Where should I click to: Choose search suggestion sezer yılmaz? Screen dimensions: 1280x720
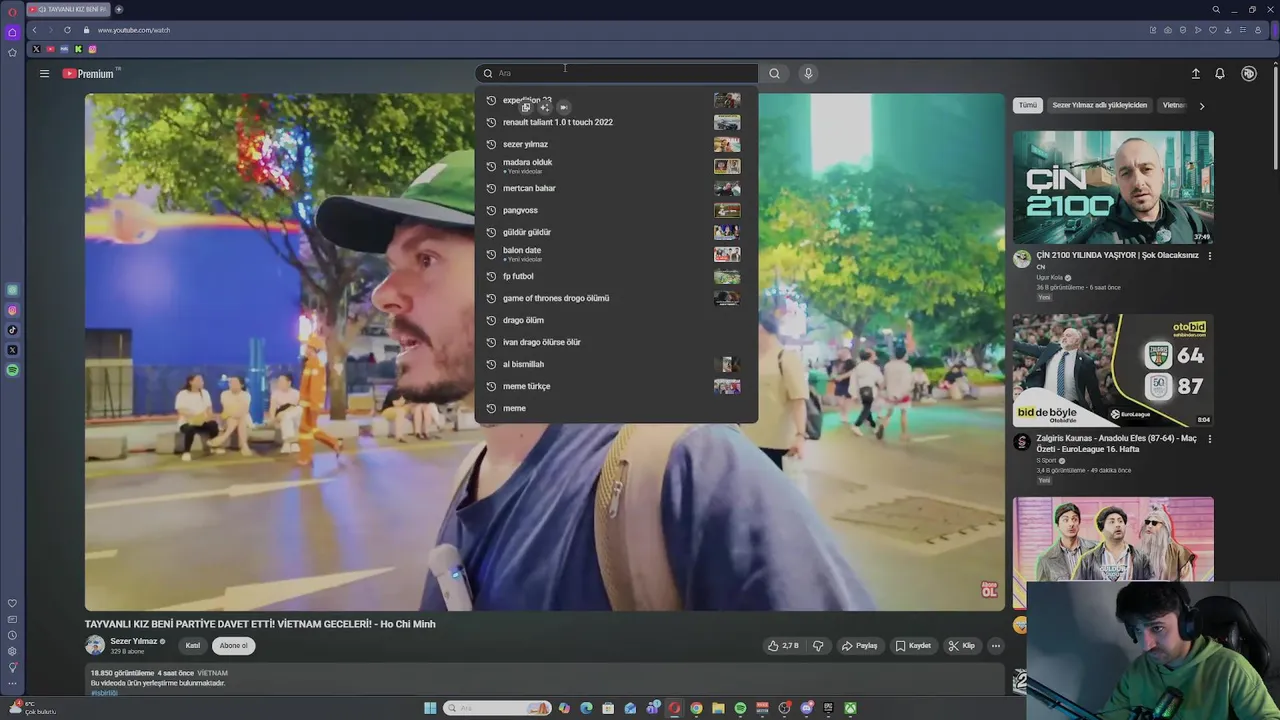click(616, 144)
